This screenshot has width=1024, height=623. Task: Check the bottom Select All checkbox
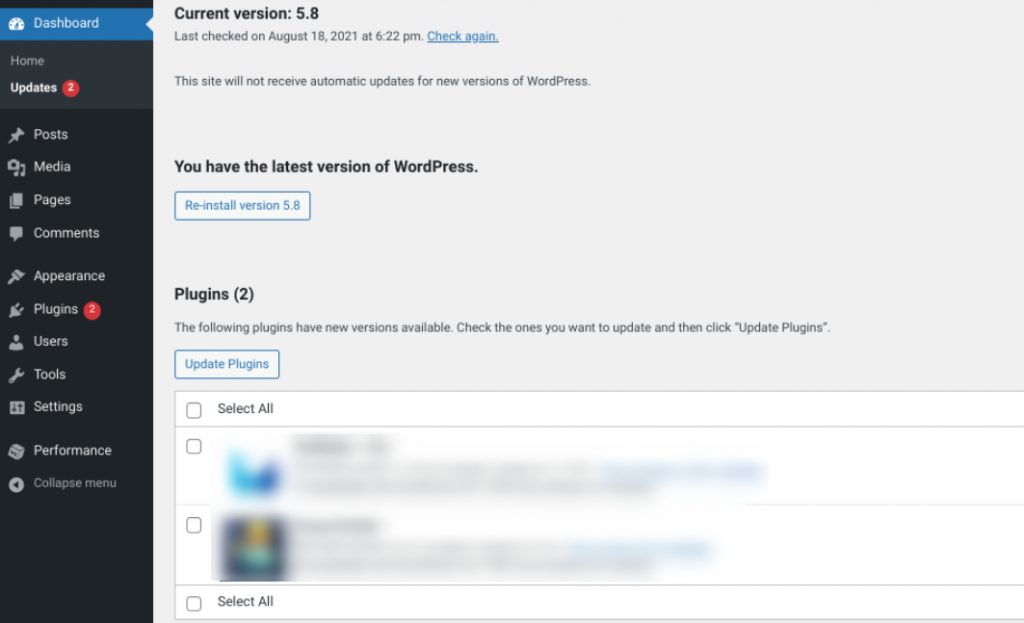click(194, 603)
